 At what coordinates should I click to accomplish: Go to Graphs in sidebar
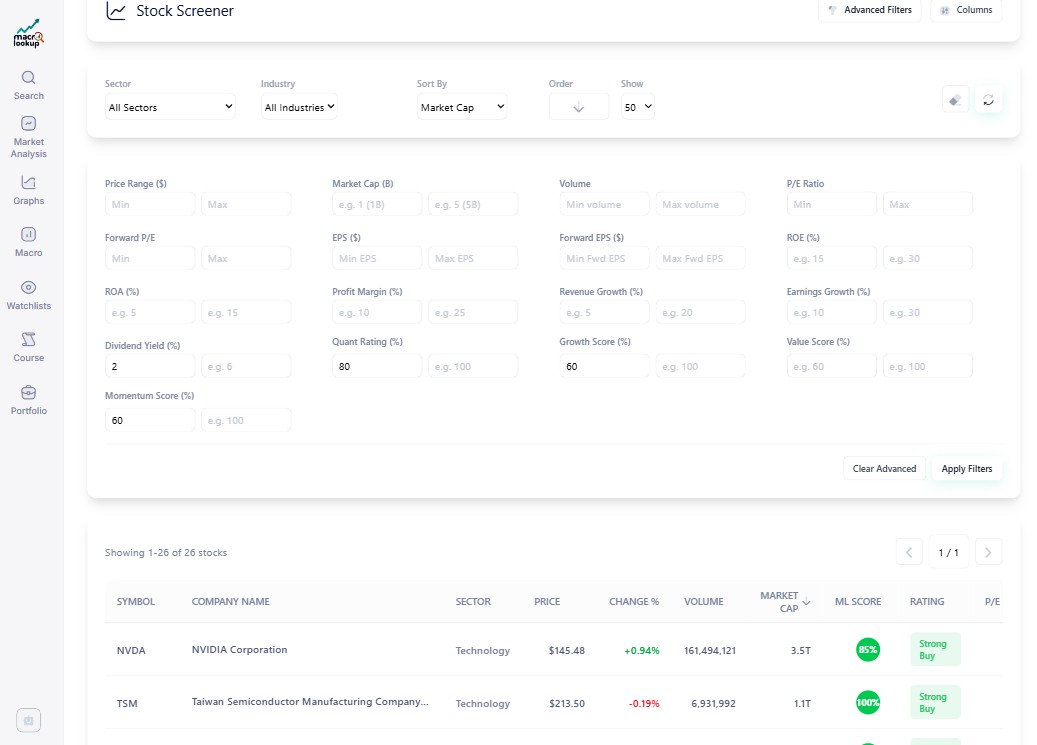click(28, 191)
